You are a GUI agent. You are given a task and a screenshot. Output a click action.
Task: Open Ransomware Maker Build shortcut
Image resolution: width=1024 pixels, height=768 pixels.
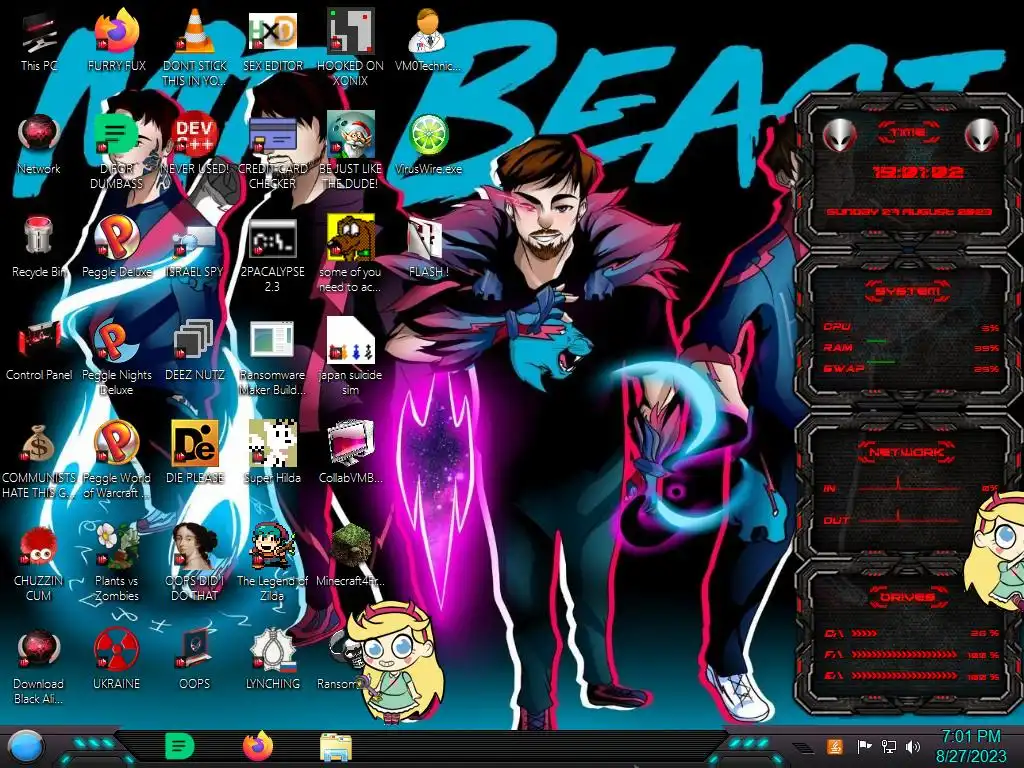click(272, 358)
